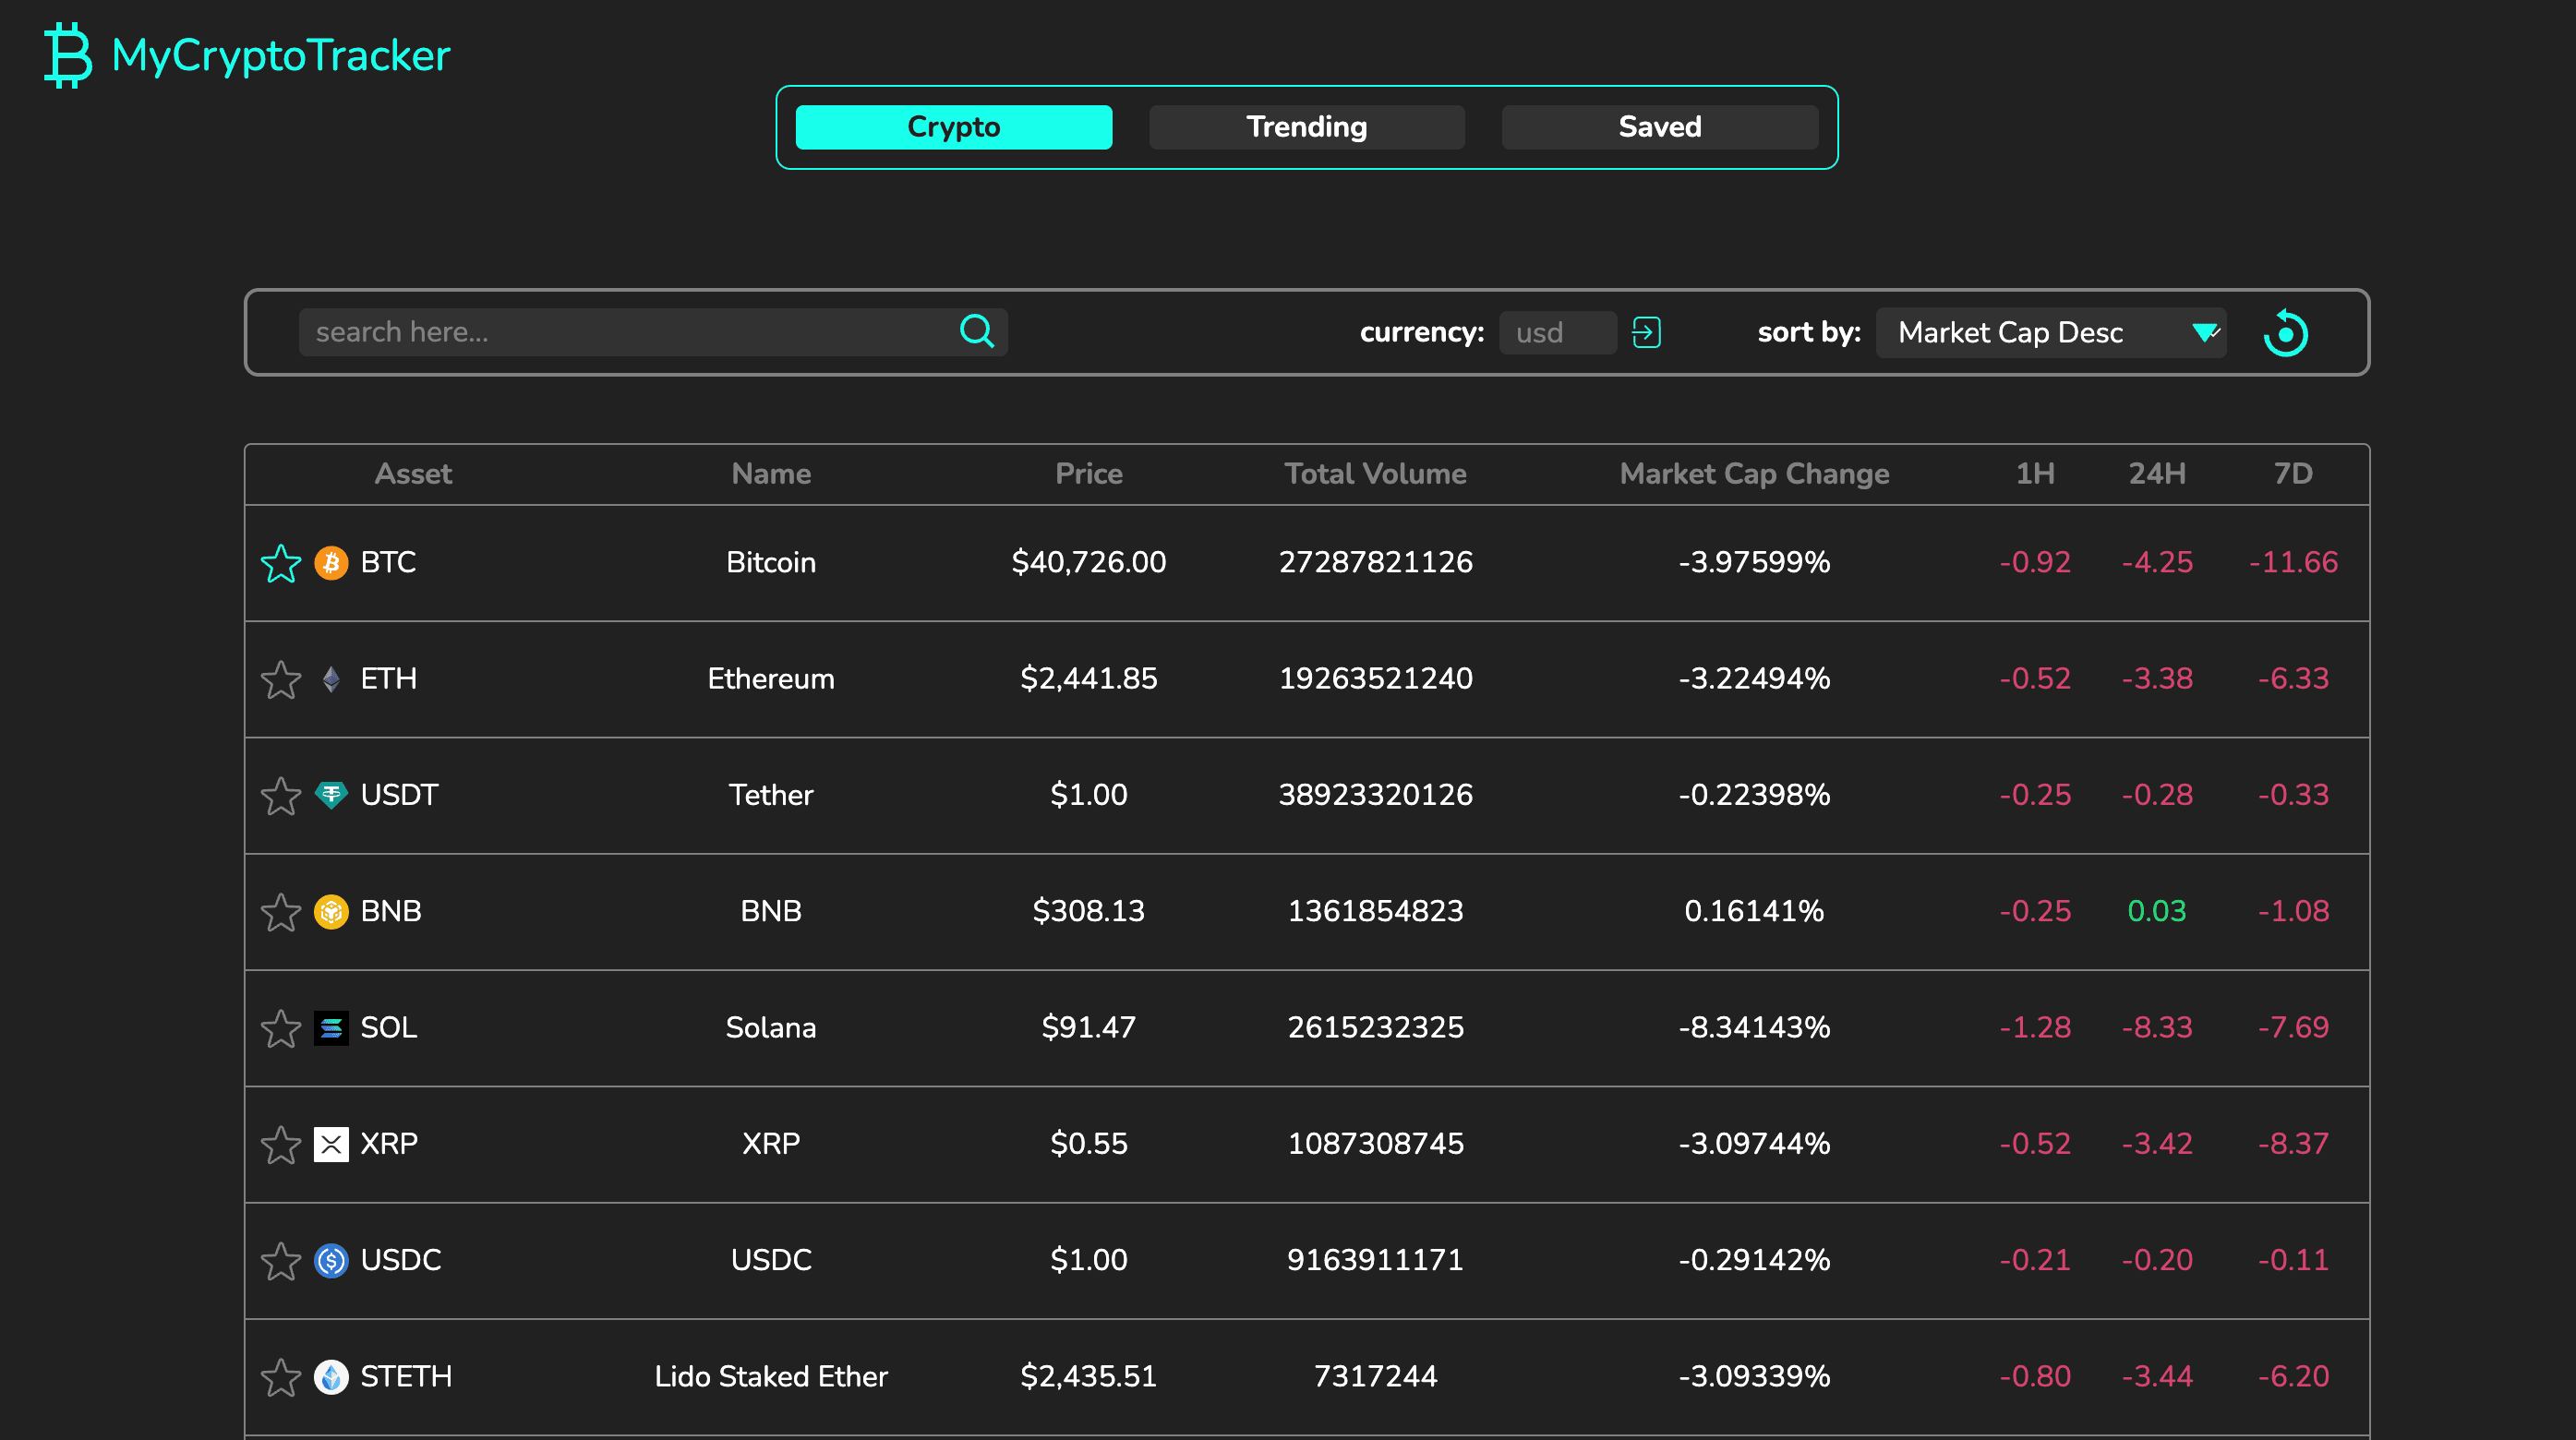This screenshot has height=1440, width=2576.
Task: Open the Tether name link
Action: (771, 795)
